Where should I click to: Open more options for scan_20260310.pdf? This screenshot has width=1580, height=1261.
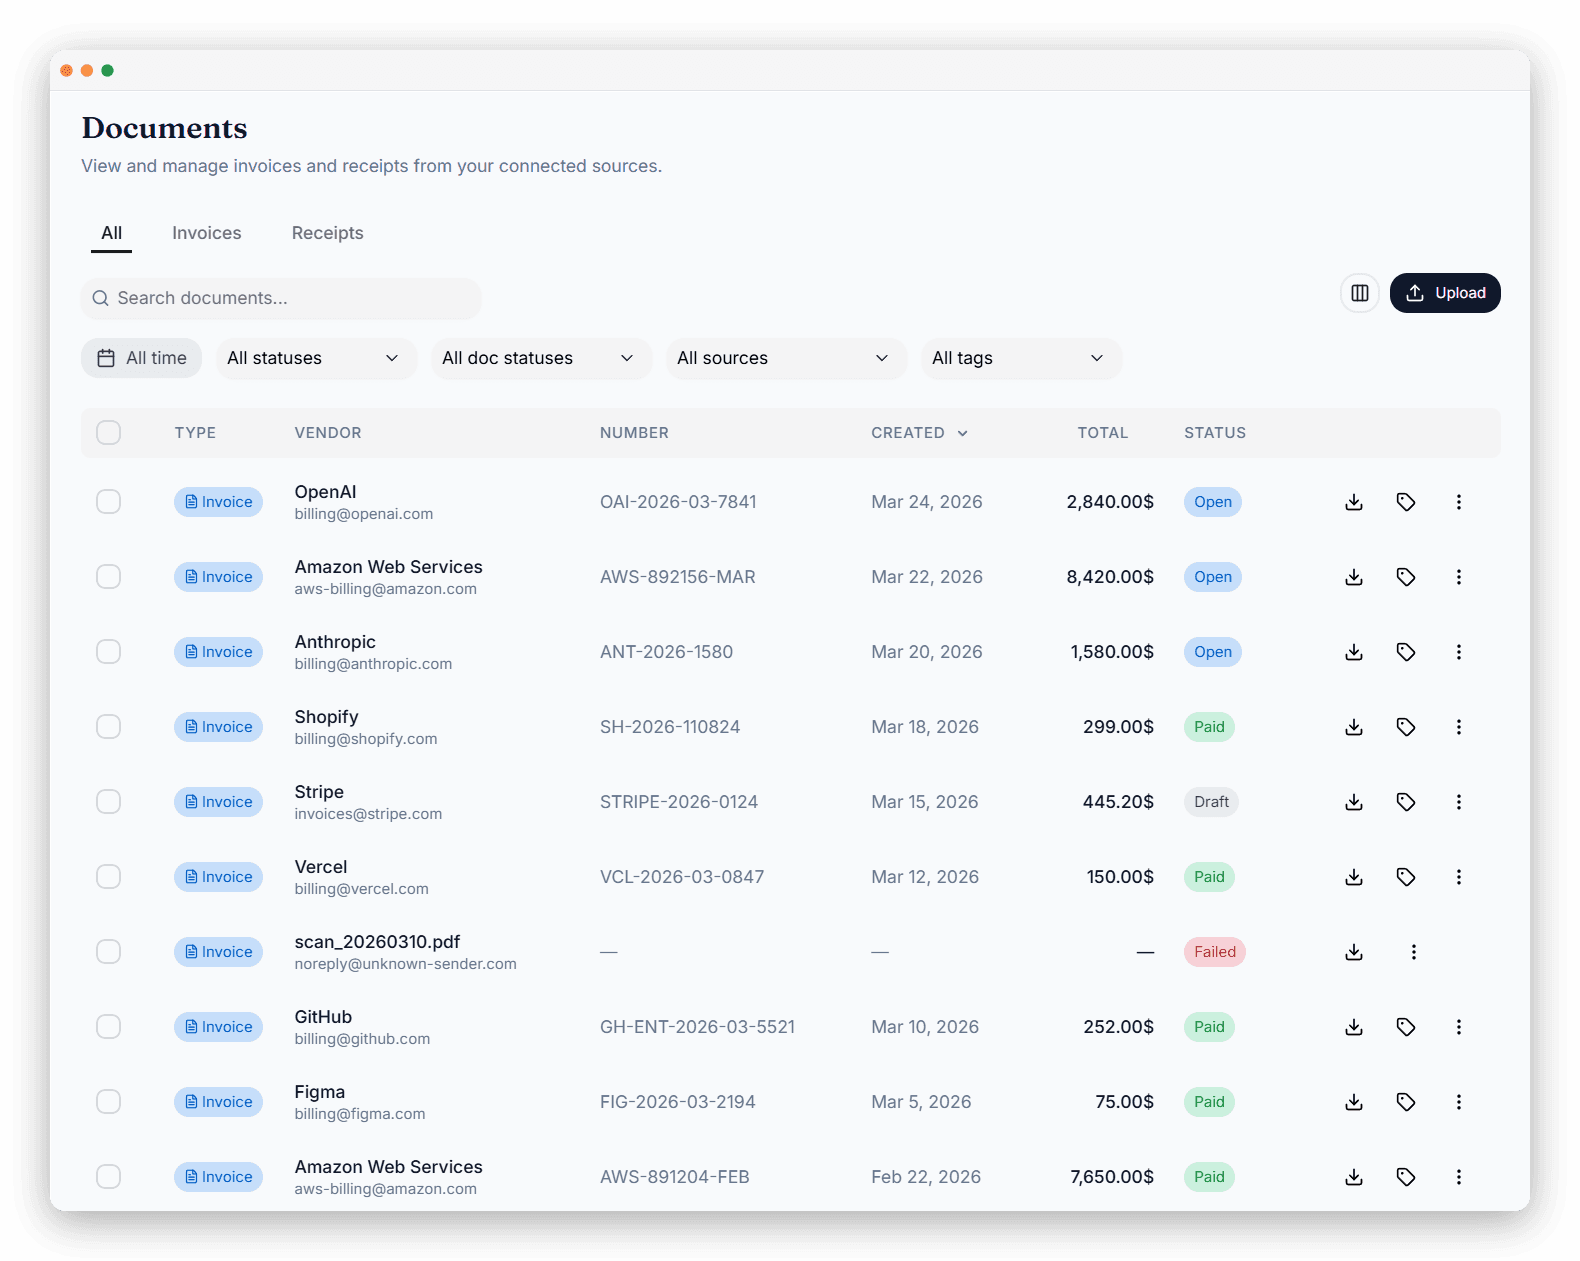click(x=1414, y=952)
